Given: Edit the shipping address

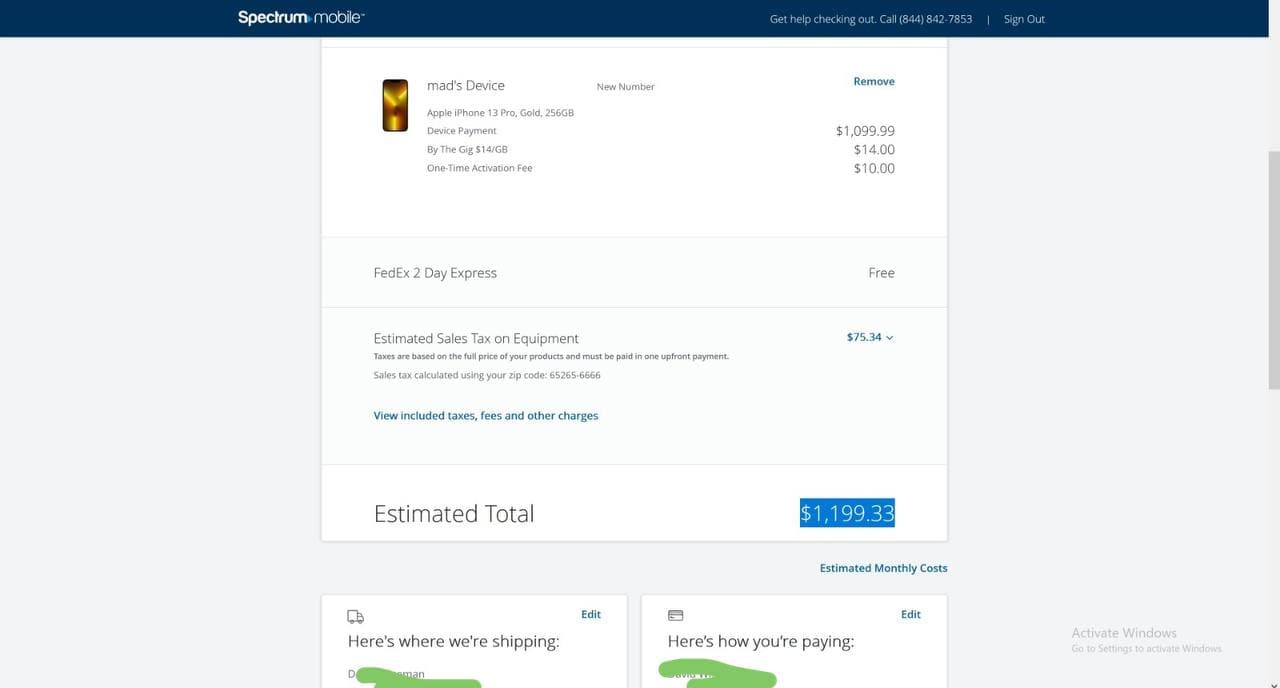Looking at the screenshot, I should pos(591,615).
